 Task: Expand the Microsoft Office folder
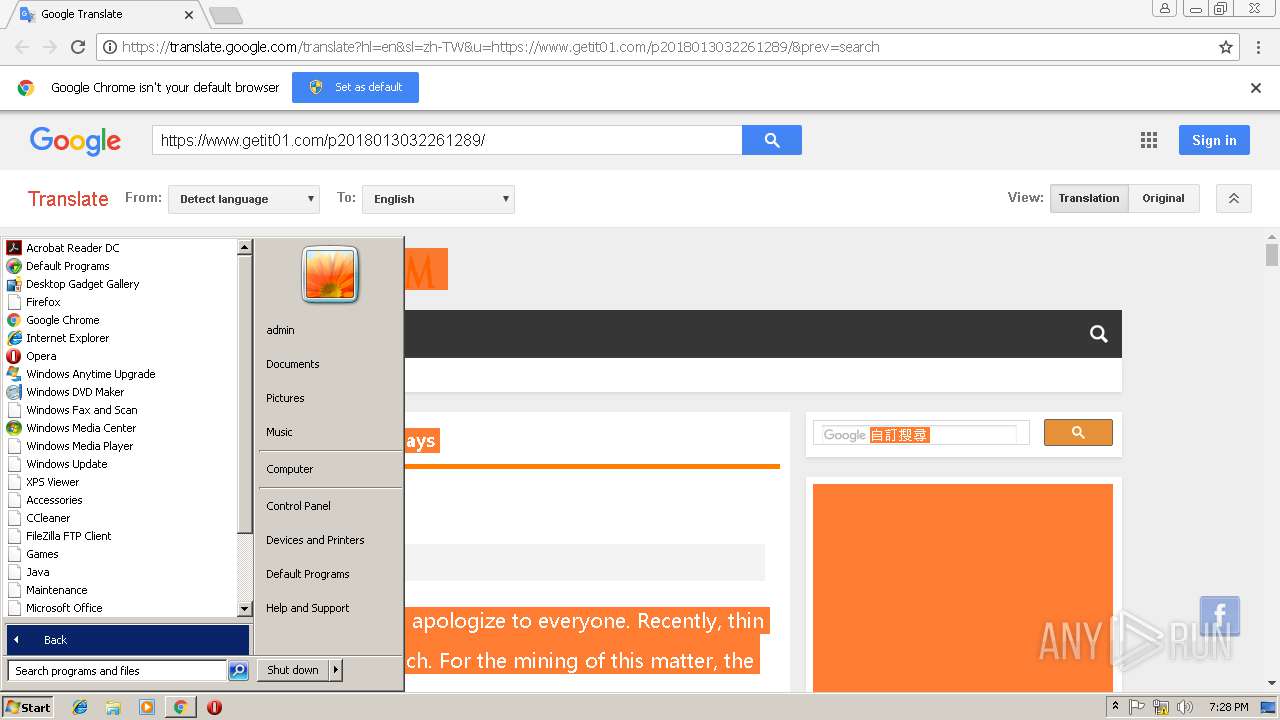pyautogui.click(x=64, y=608)
